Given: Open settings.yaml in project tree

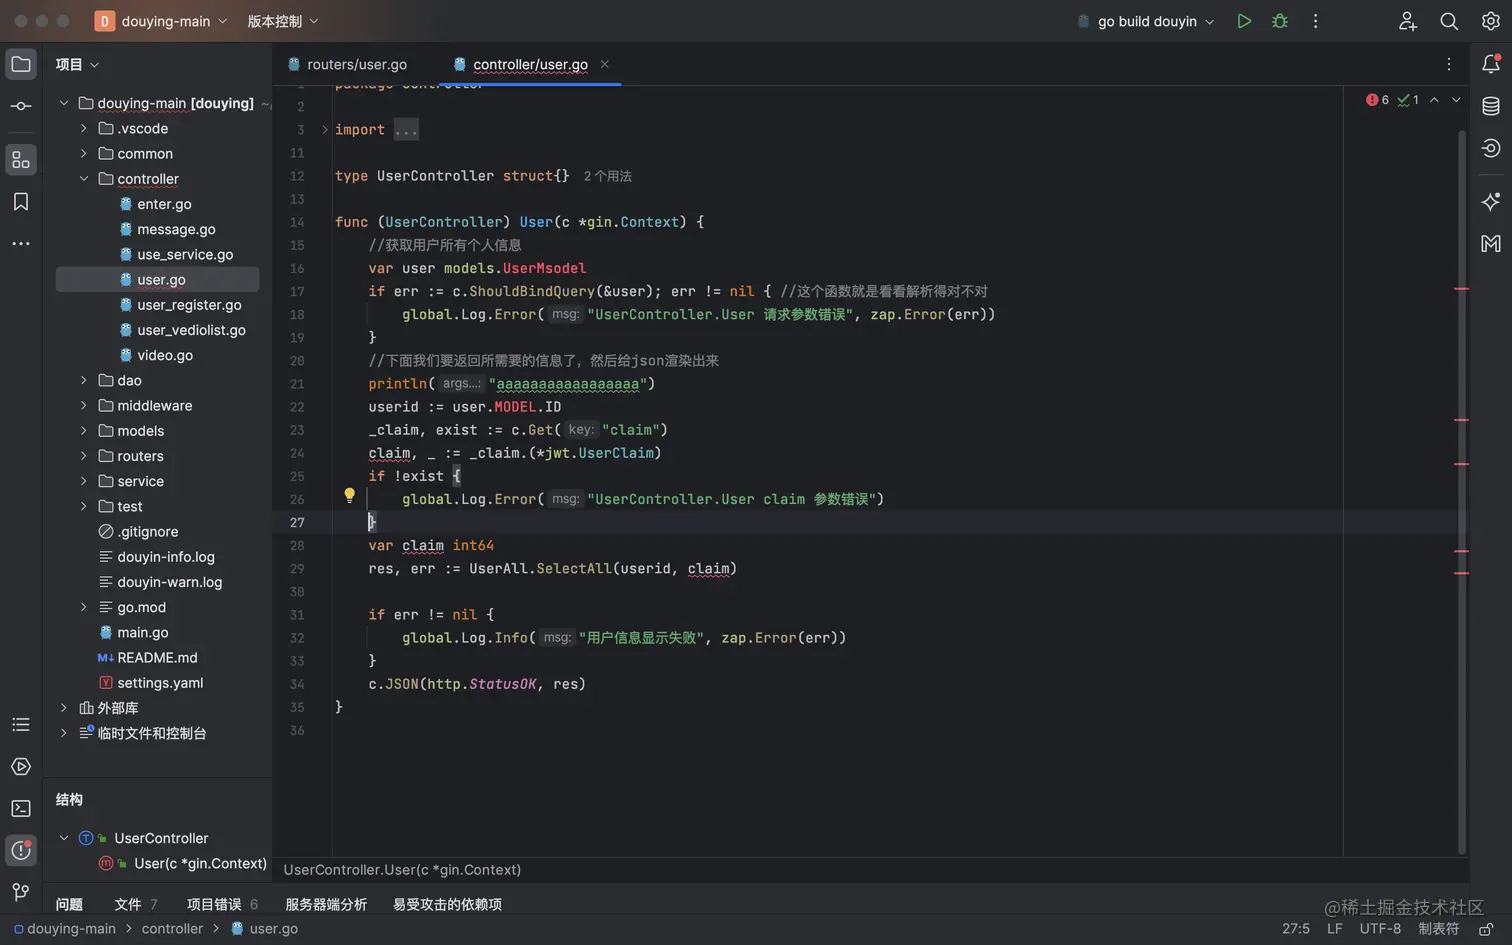Looking at the screenshot, I should click(160, 683).
